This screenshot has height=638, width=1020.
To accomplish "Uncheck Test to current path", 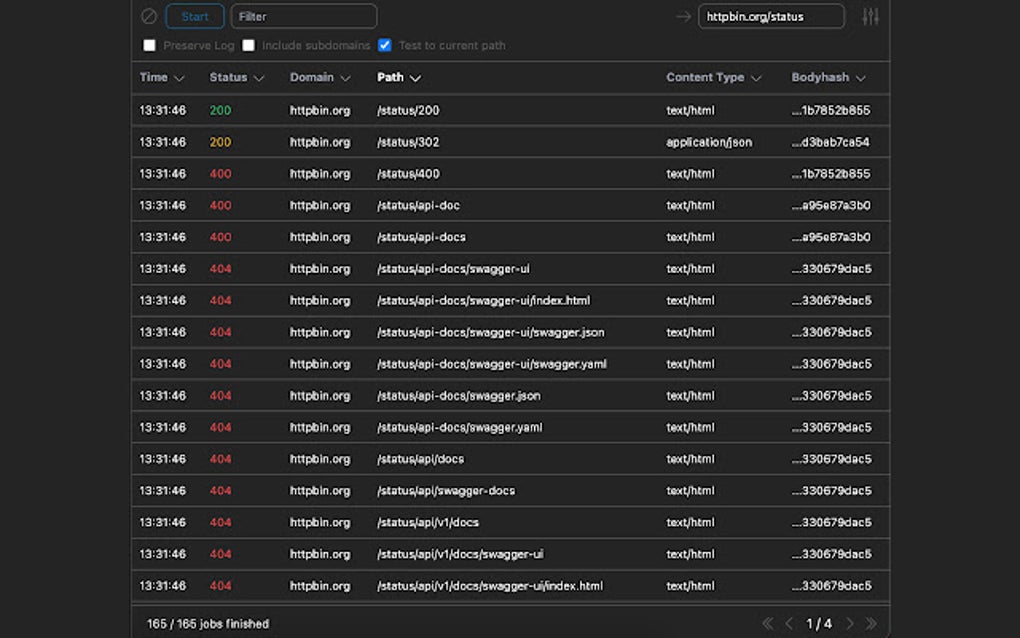I will click(x=385, y=45).
